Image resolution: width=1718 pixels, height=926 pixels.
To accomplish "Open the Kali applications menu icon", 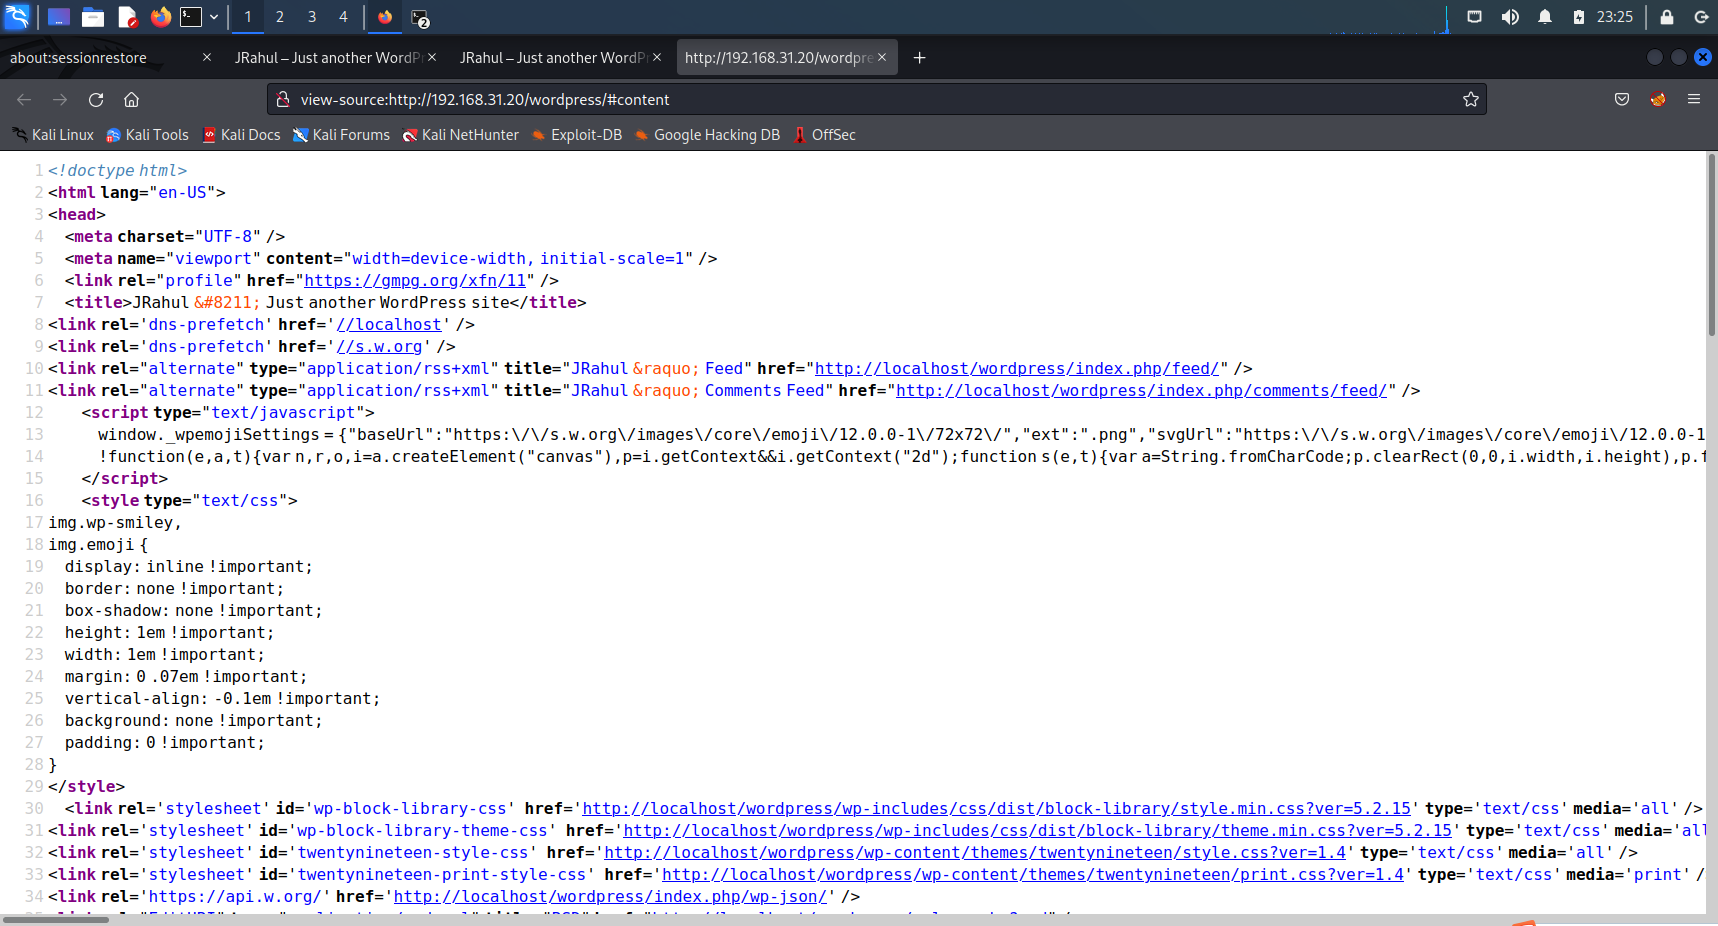I will click(x=17, y=16).
